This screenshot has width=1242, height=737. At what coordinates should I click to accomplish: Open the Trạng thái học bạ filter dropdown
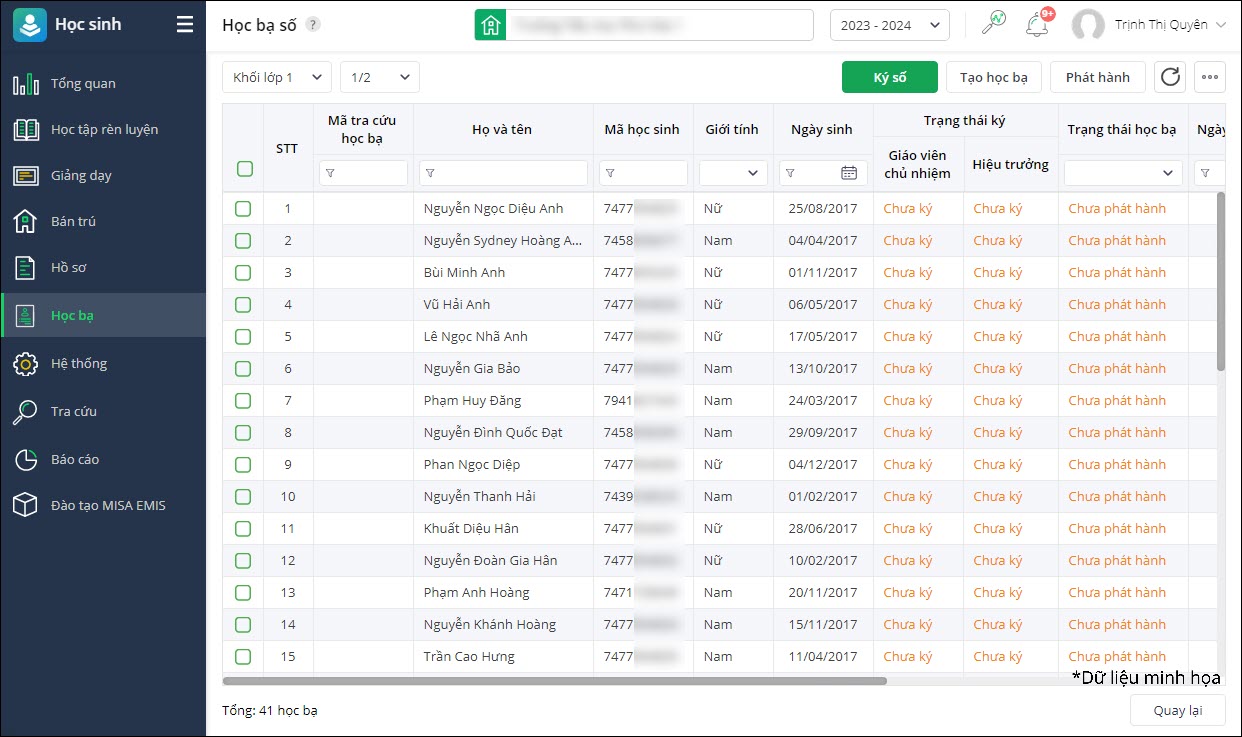tap(1123, 173)
